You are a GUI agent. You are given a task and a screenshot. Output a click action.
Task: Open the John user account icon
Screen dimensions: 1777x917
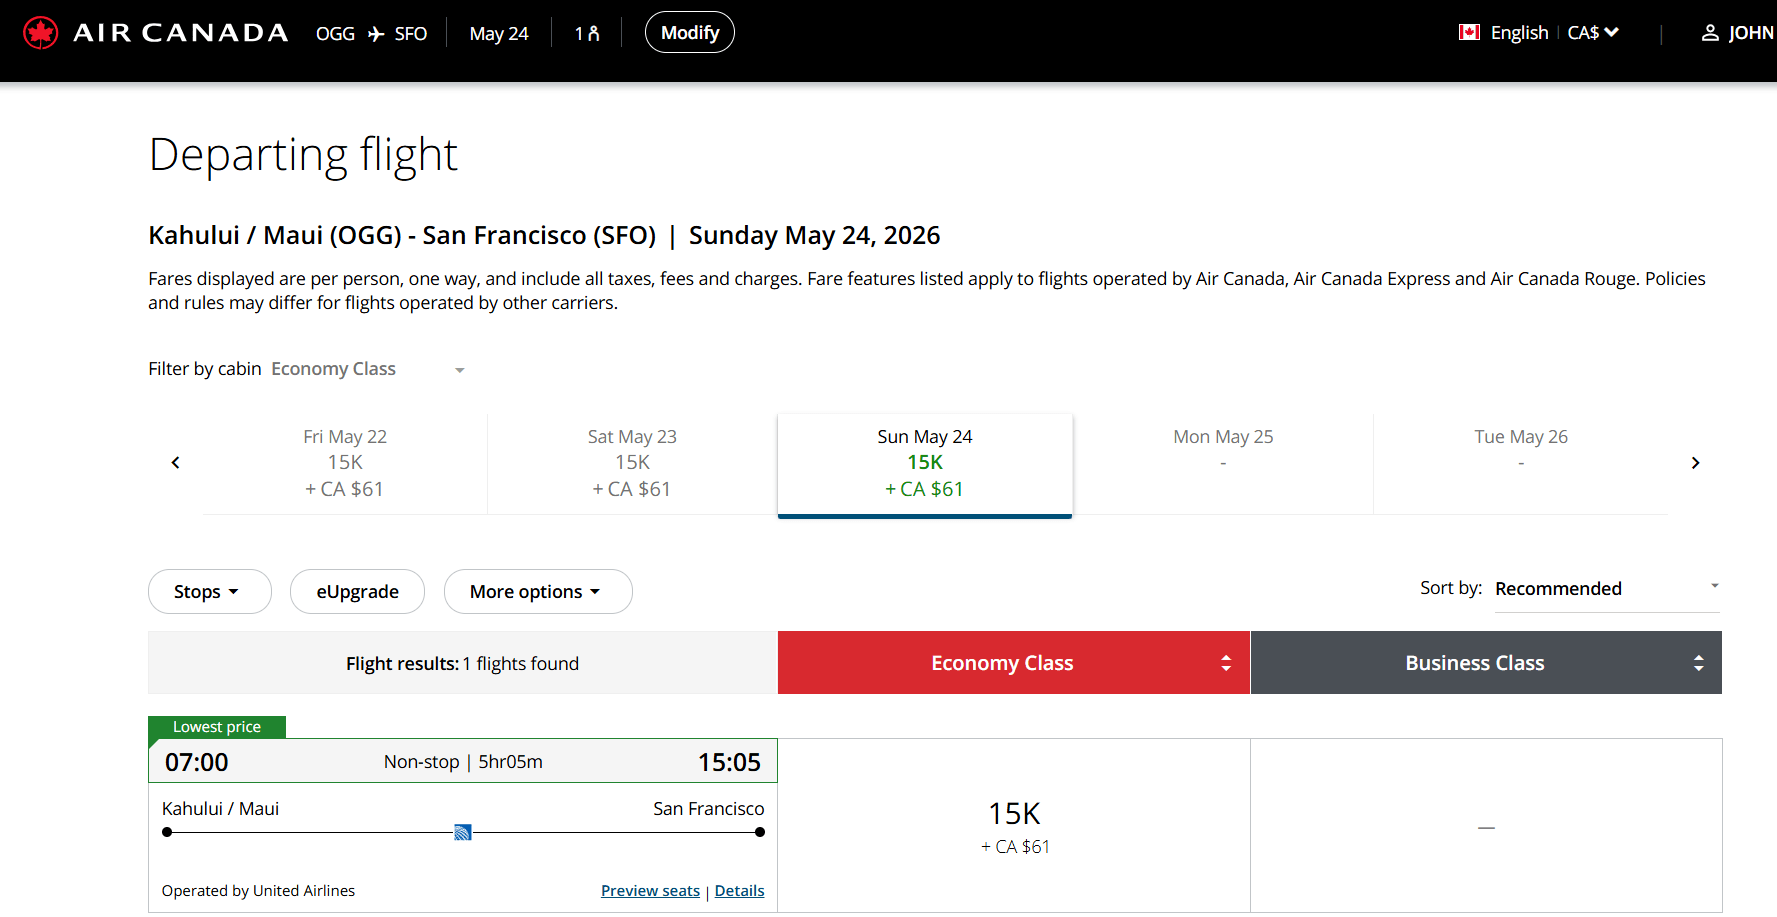tap(1710, 33)
